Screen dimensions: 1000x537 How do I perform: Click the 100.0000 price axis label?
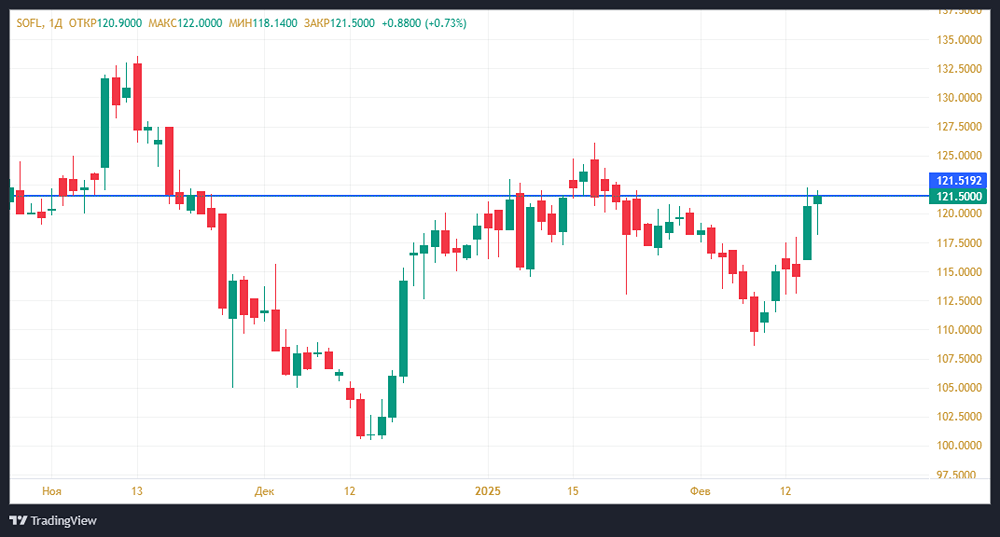[x=959, y=445]
